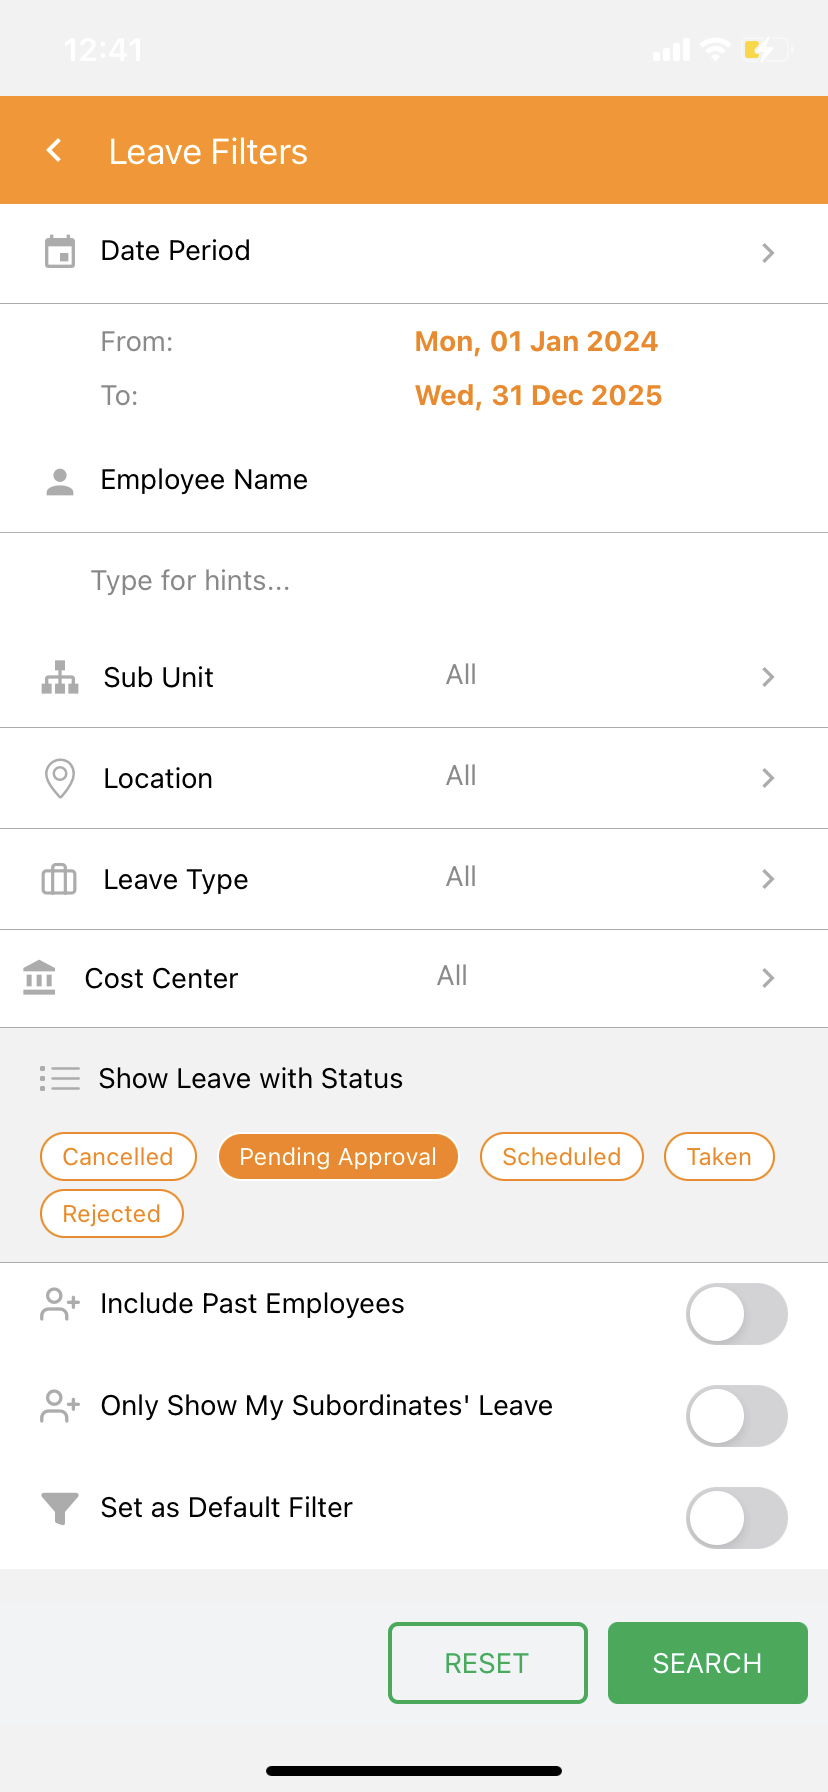
Task: Select the Cancelled status chip
Action: point(118,1157)
